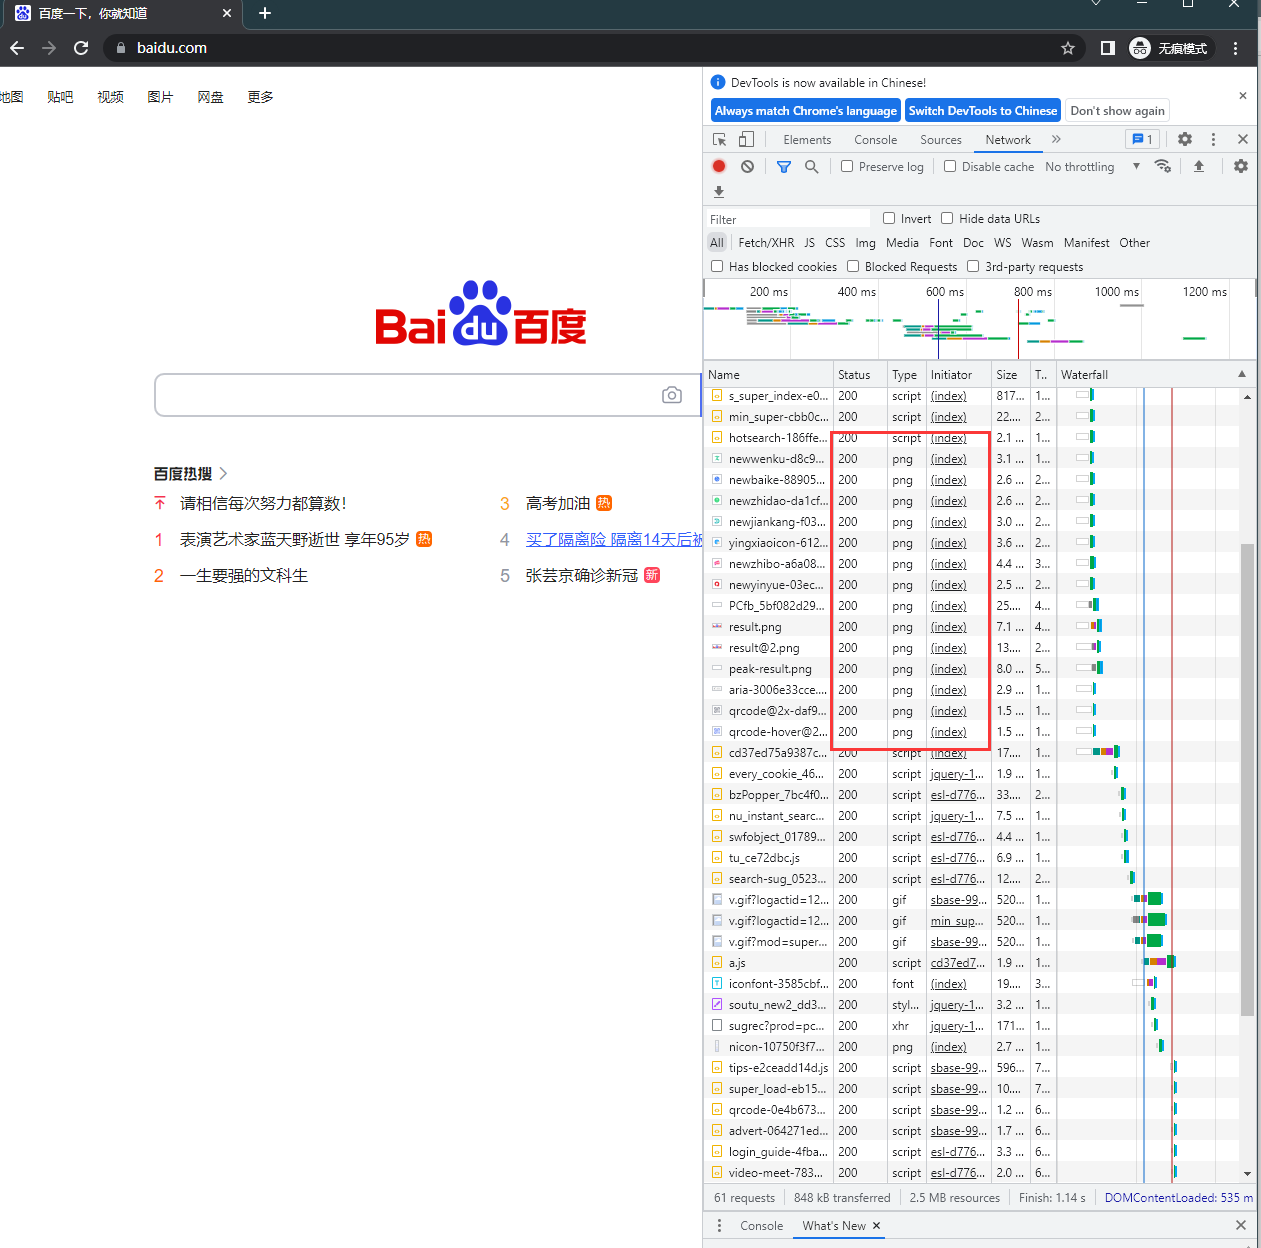
Task: Open the issues counter badge
Action: 1142,139
